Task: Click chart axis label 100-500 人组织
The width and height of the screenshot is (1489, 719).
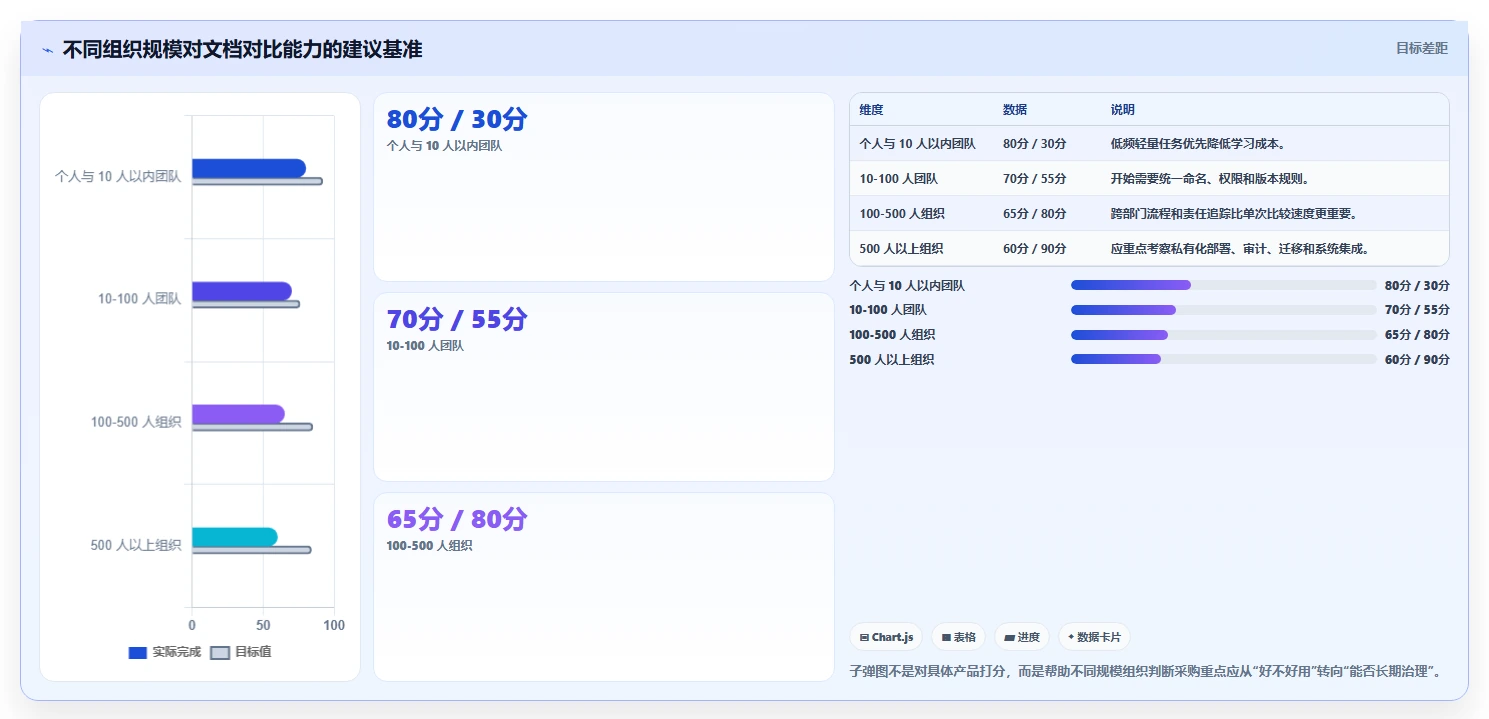Action: 136,422
